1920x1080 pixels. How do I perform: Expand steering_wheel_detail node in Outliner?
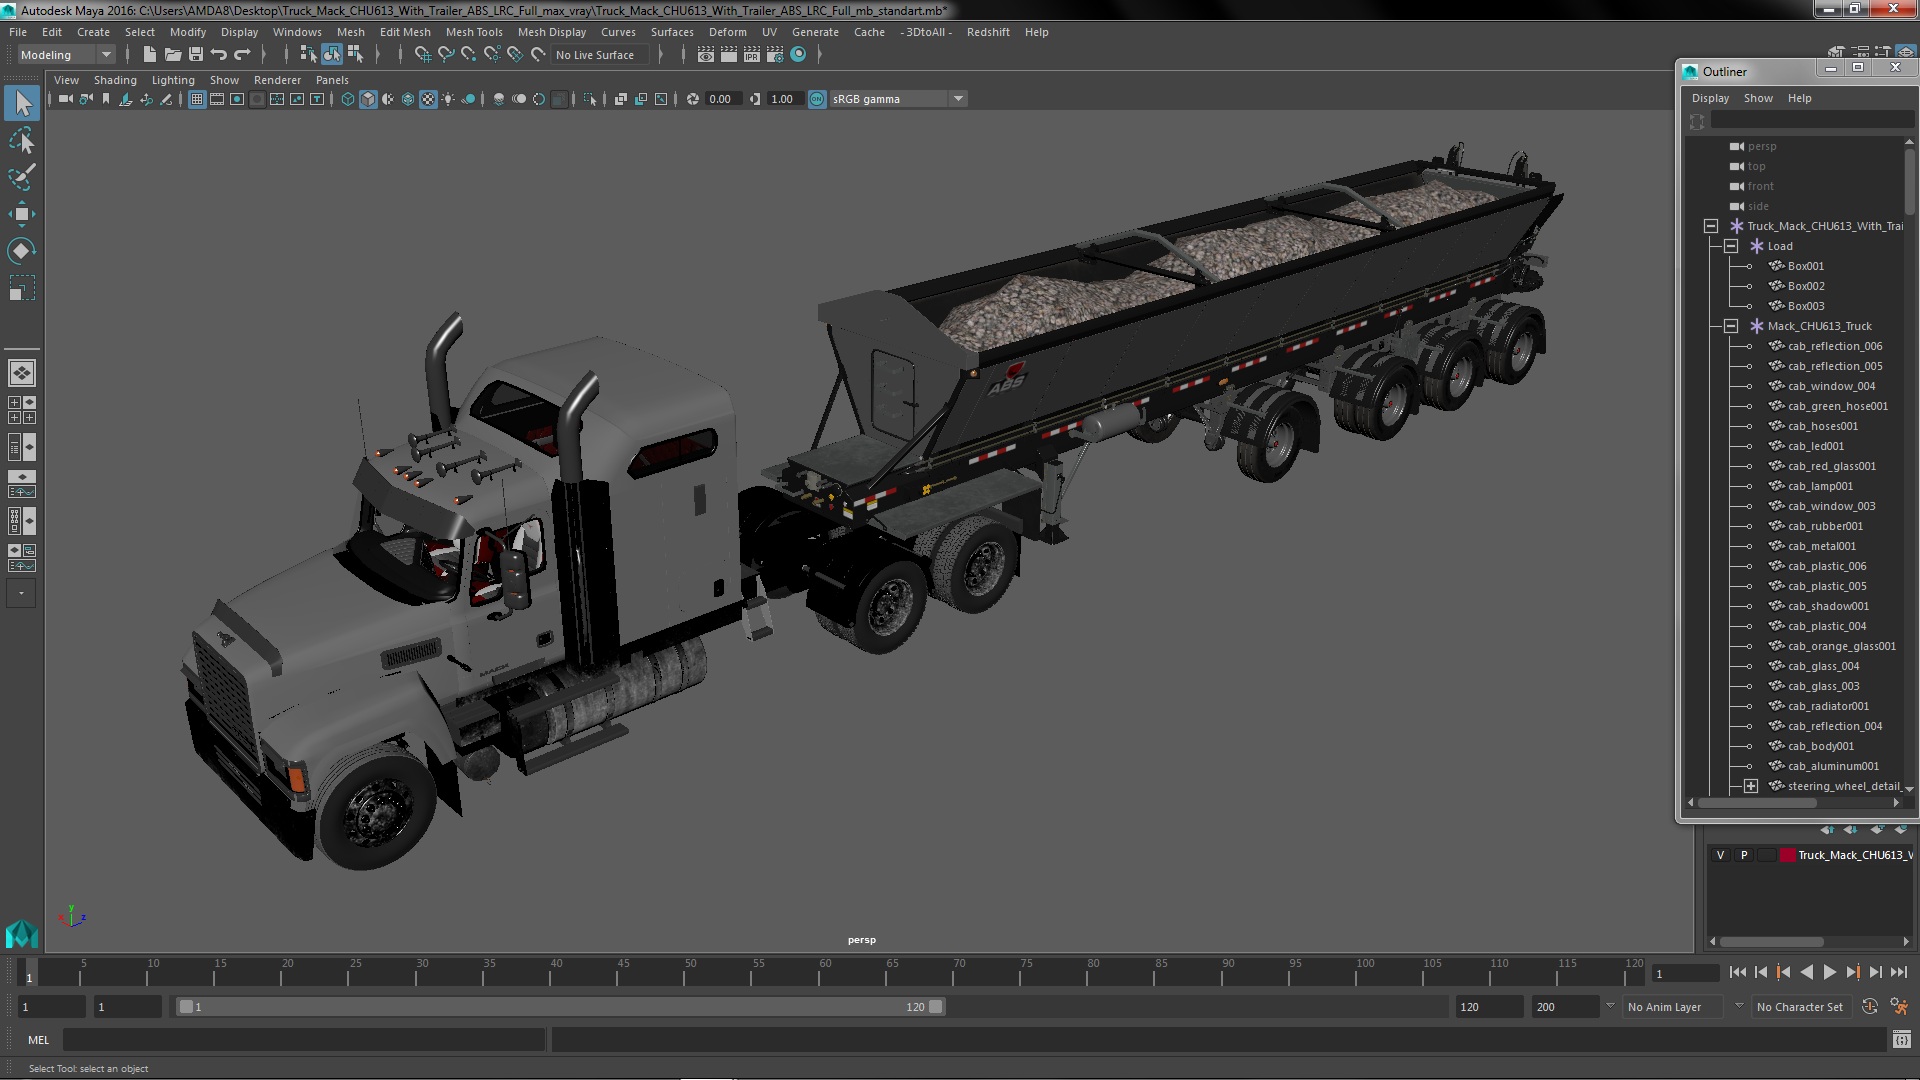[x=1751, y=786]
